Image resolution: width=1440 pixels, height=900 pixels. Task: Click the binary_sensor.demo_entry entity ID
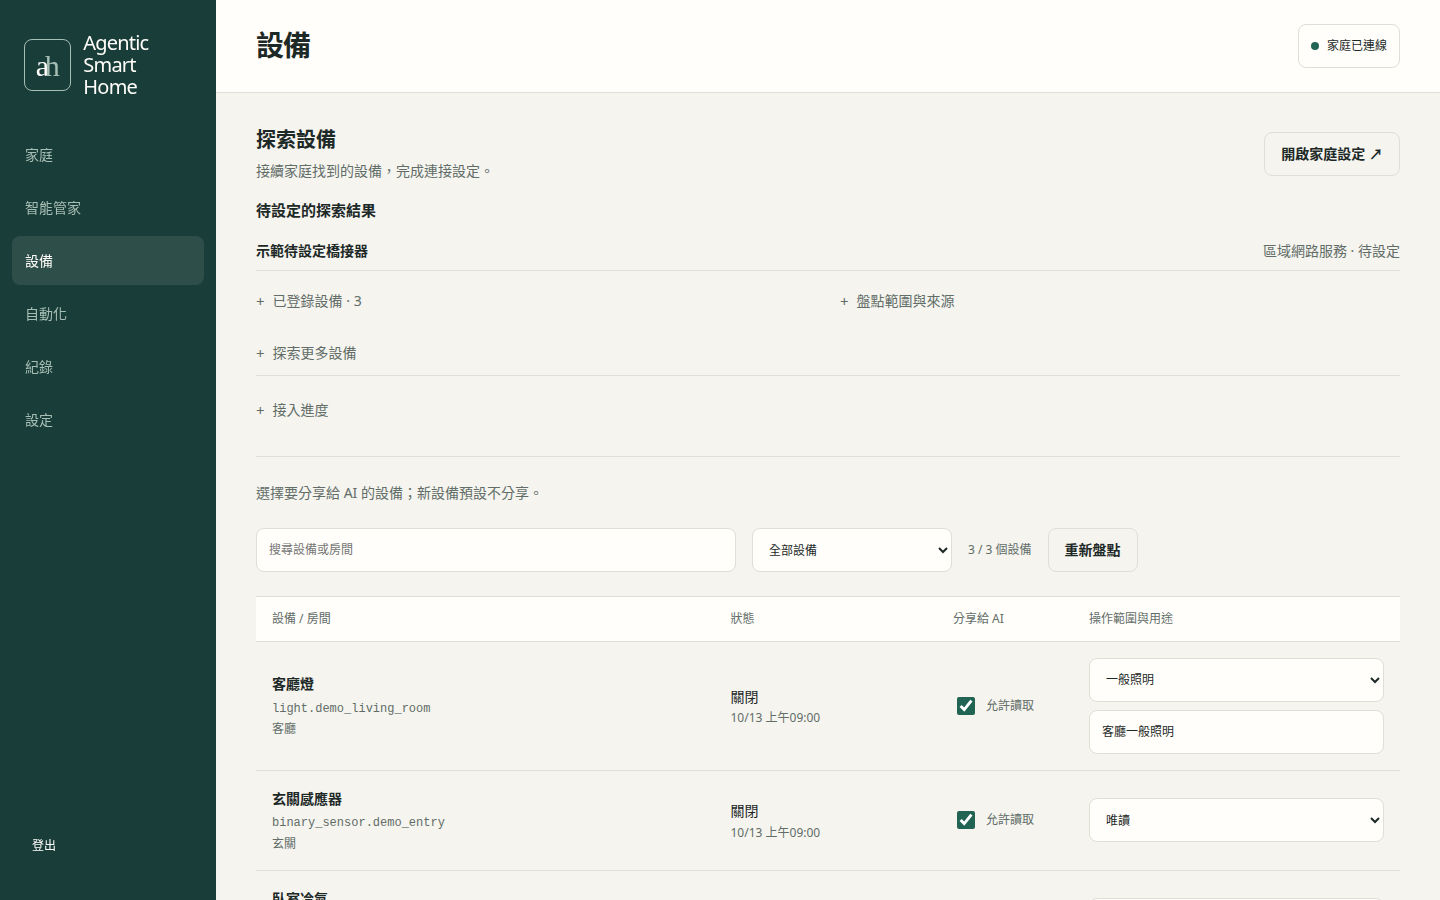coord(358,822)
